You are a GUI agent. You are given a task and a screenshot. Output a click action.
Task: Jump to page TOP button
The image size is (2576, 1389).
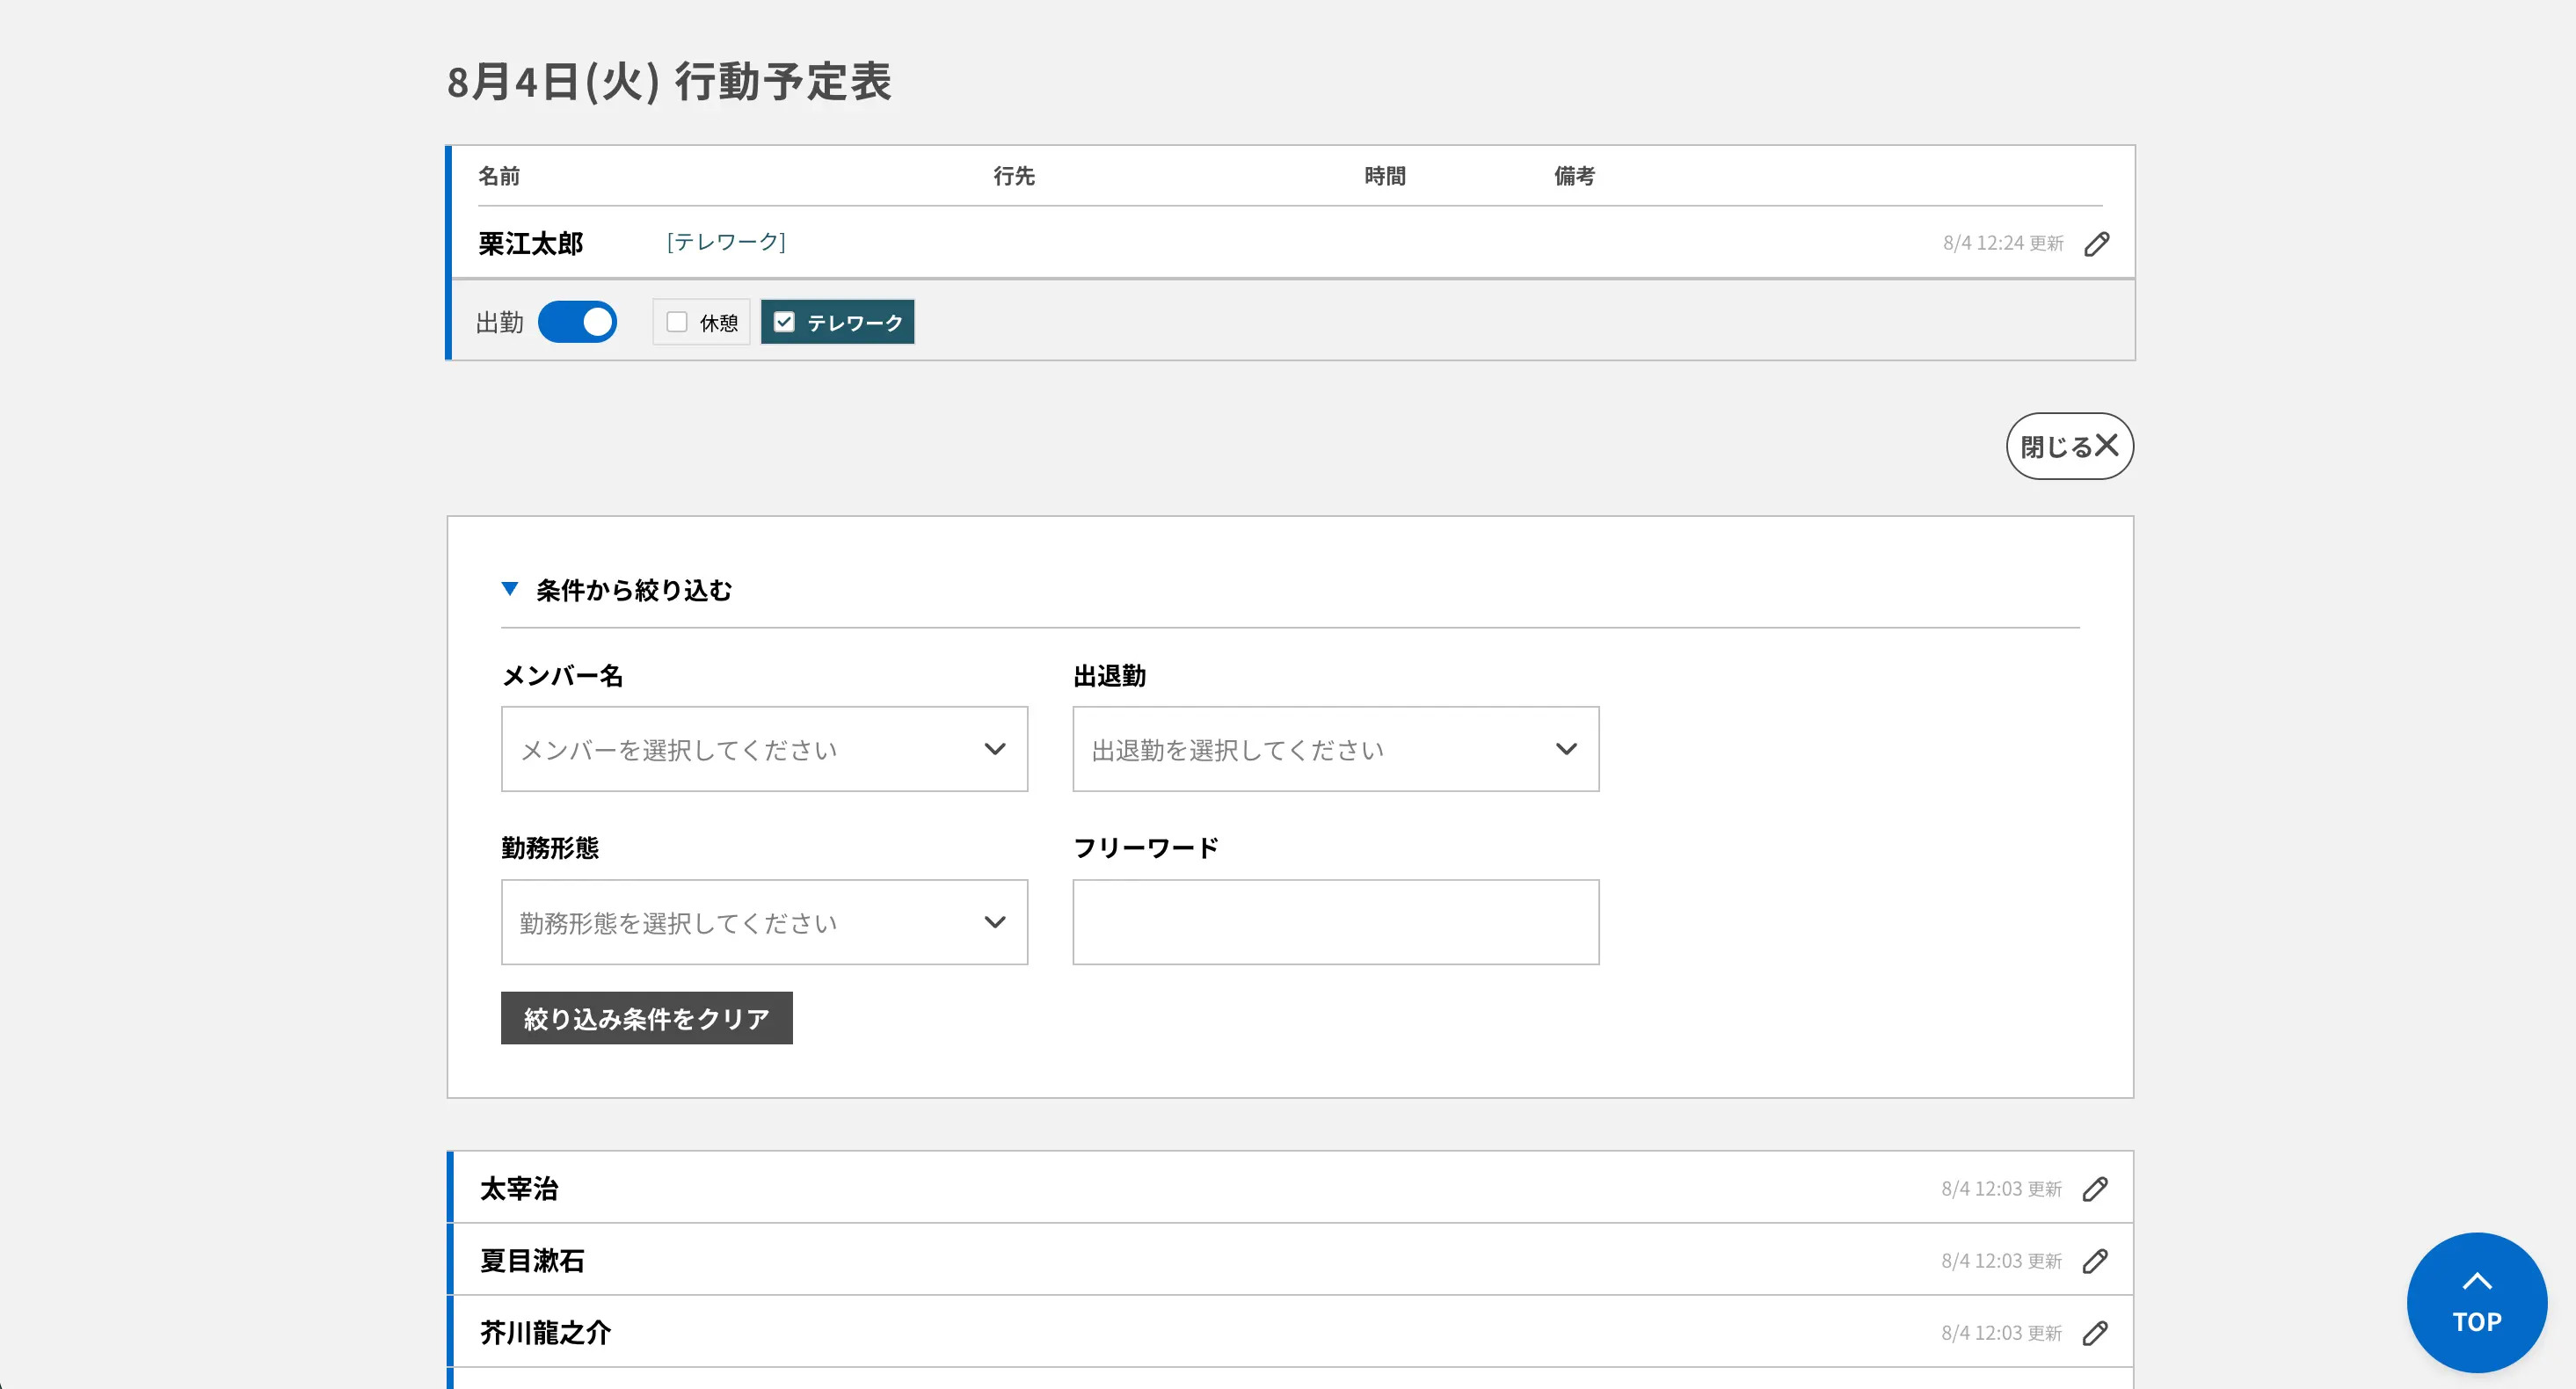2476,1302
